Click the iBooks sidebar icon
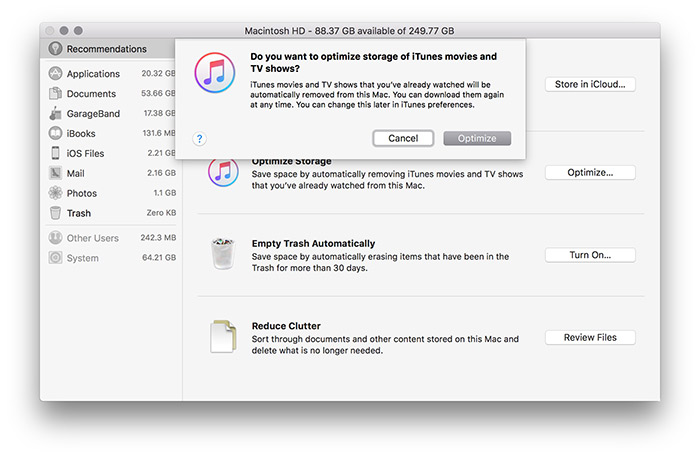Screen dimensions: 700x458 tap(55, 133)
